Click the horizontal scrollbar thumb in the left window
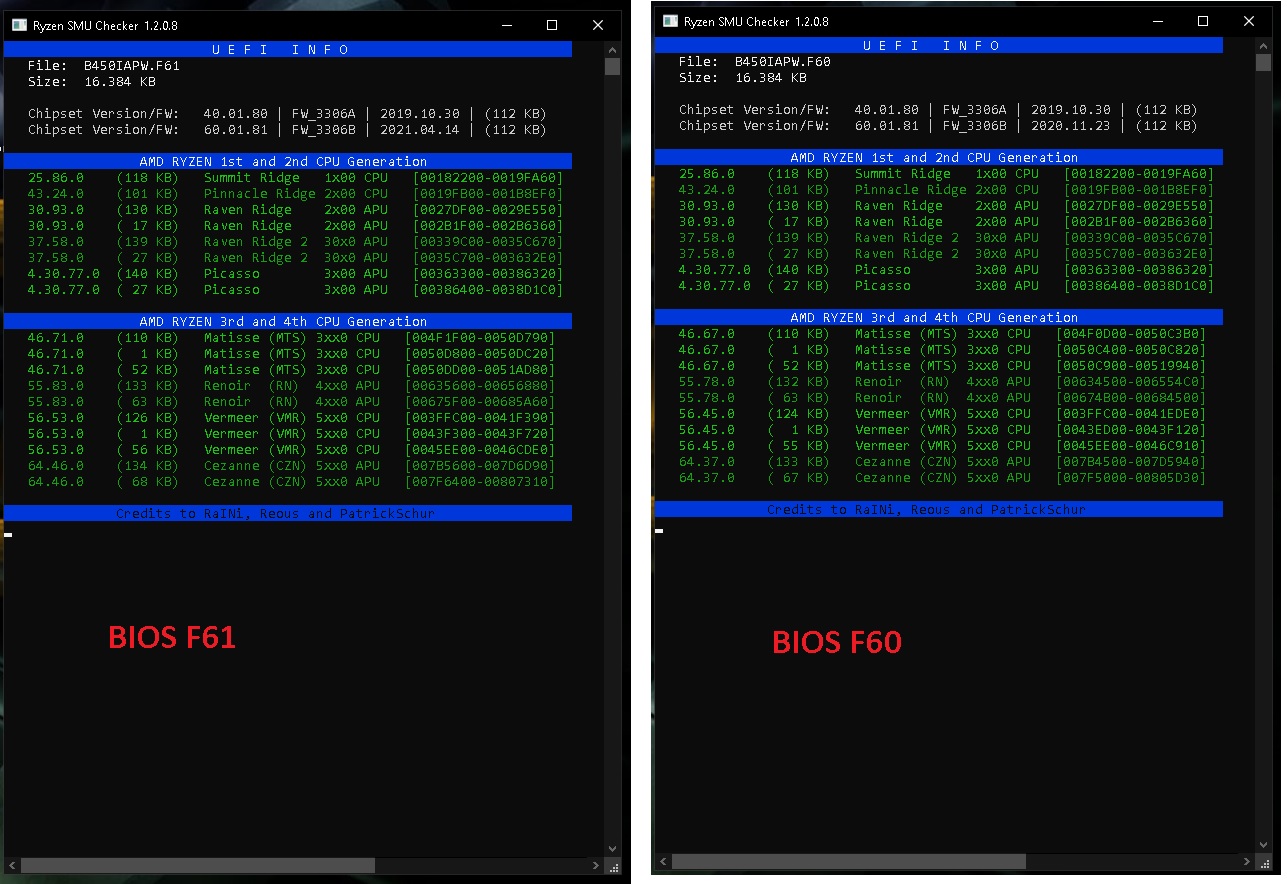Image resolution: width=1287 pixels, height=884 pixels. (197, 865)
